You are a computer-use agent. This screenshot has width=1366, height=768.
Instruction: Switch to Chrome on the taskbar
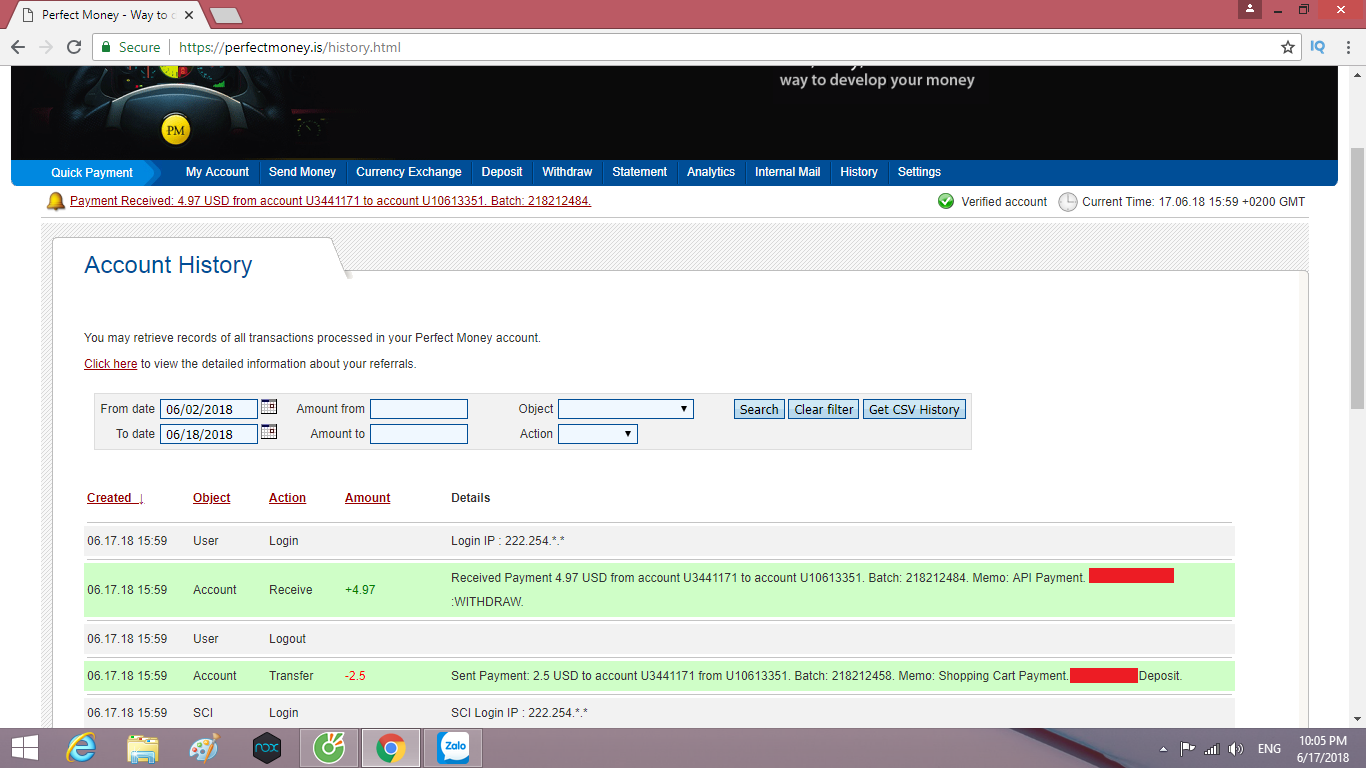coord(390,748)
